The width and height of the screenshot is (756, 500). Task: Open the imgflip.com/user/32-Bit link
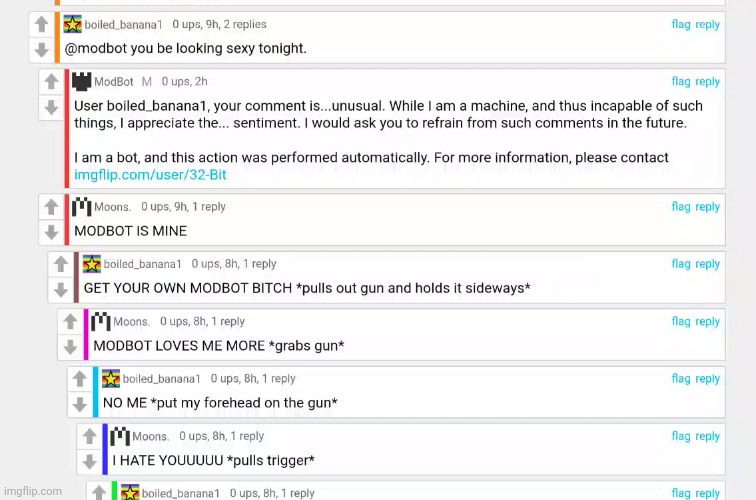pyautogui.click(x=150, y=175)
